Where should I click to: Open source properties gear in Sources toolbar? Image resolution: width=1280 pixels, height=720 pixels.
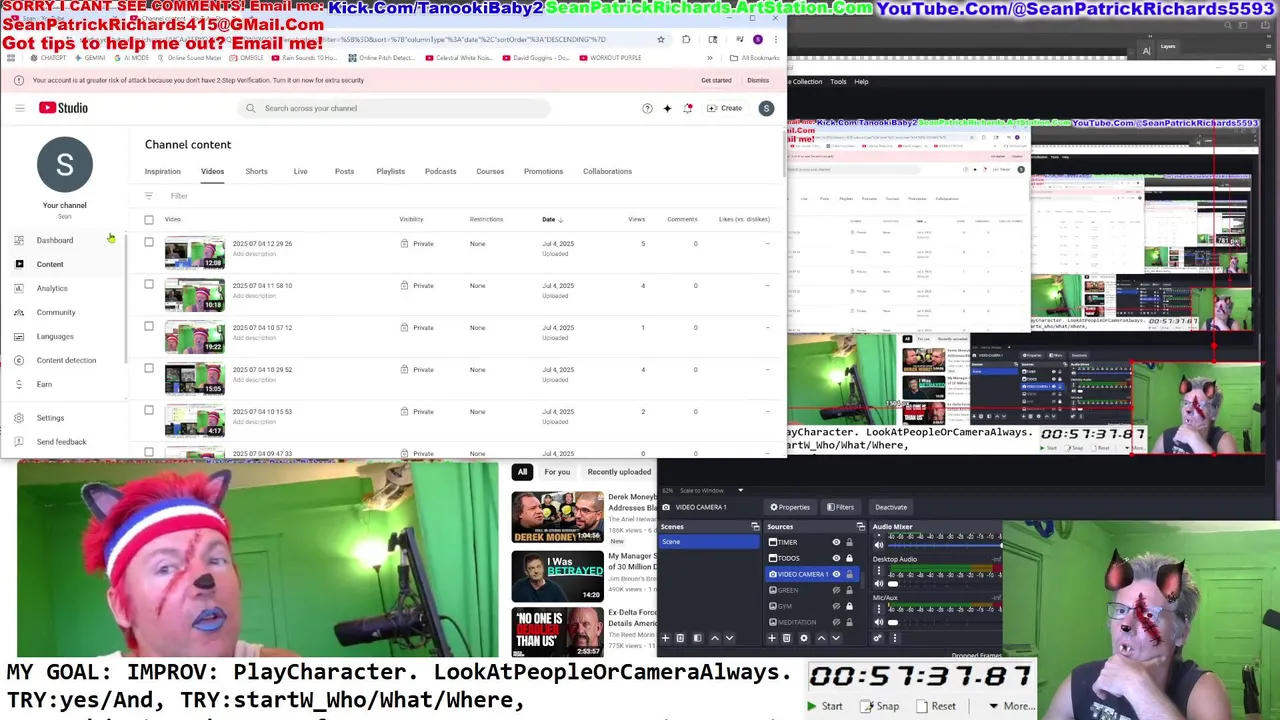pyautogui.click(x=804, y=638)
